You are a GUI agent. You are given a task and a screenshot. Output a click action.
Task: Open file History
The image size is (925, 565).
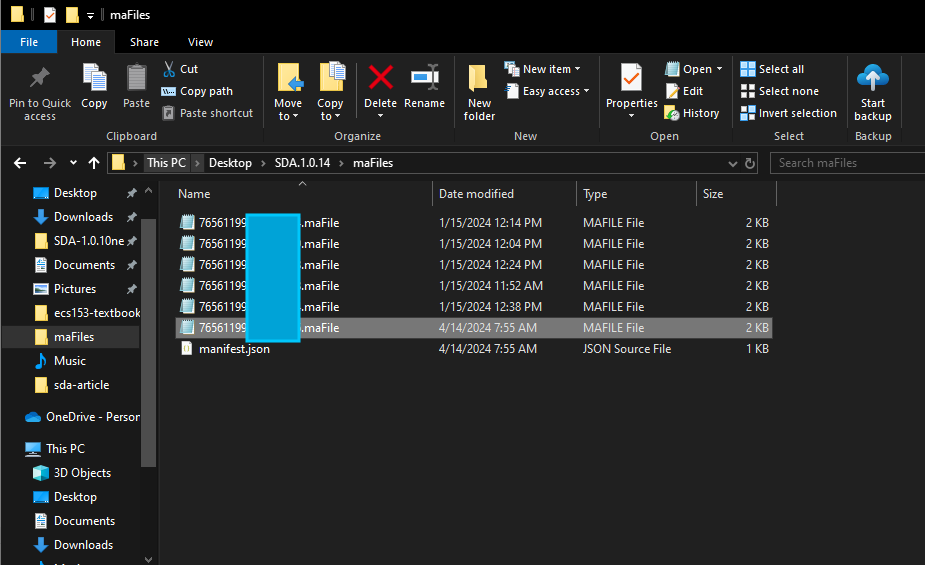[692, 113]
